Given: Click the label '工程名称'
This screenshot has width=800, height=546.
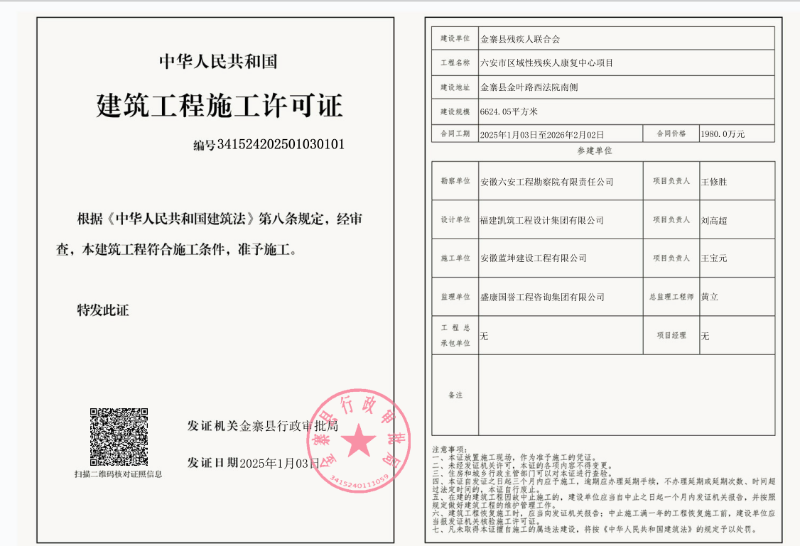Looking at the screenshot, I should 455,63.
